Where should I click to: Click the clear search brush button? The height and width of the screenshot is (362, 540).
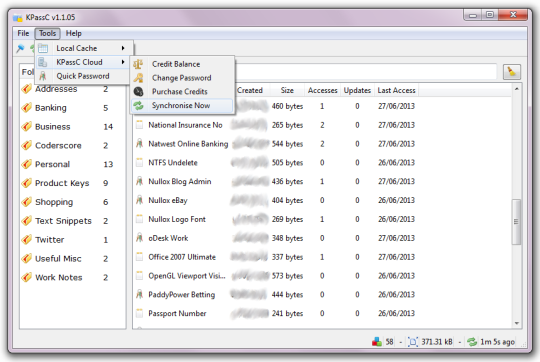512,72
